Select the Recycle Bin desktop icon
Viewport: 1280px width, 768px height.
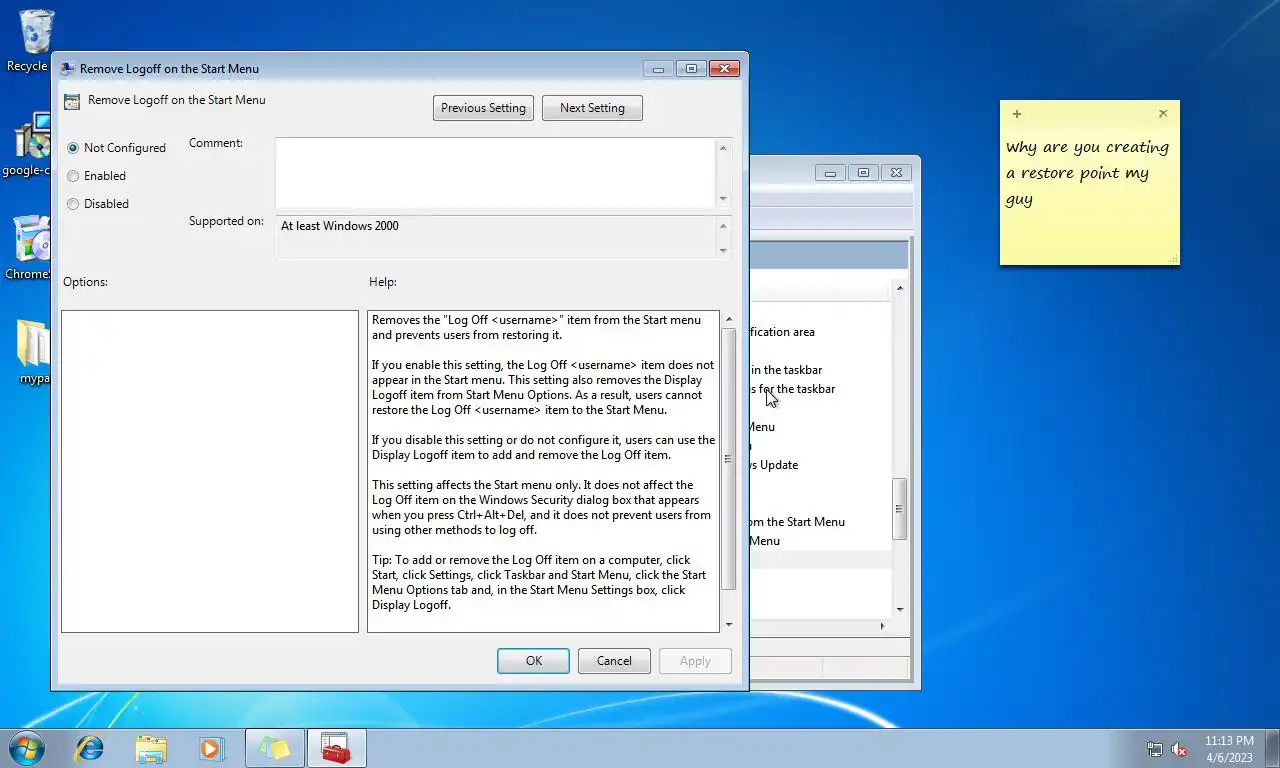pyautogui.click(x=34, y=41)
